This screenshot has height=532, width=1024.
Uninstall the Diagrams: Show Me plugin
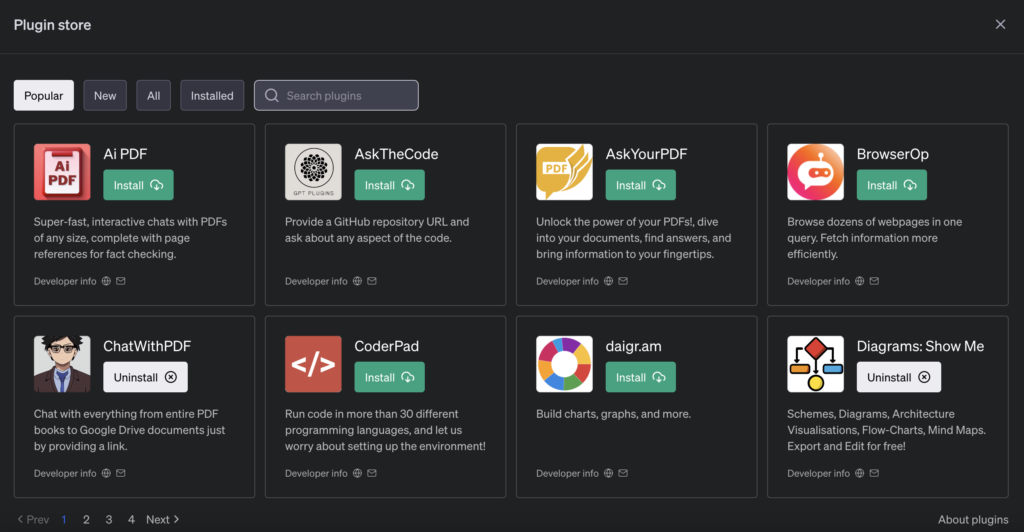(898, 377)
